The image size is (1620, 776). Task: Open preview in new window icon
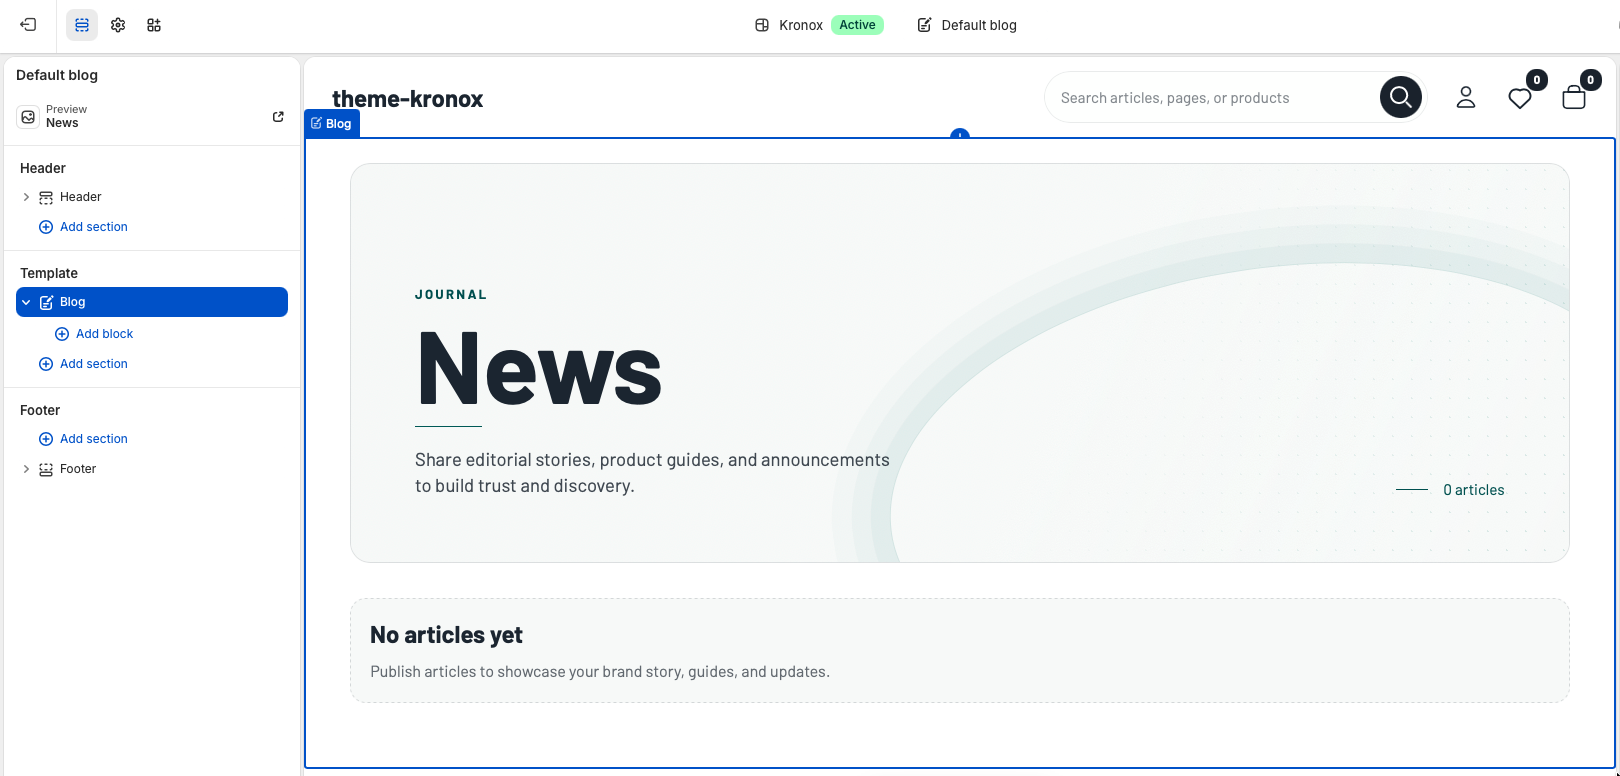coord(278,117)
